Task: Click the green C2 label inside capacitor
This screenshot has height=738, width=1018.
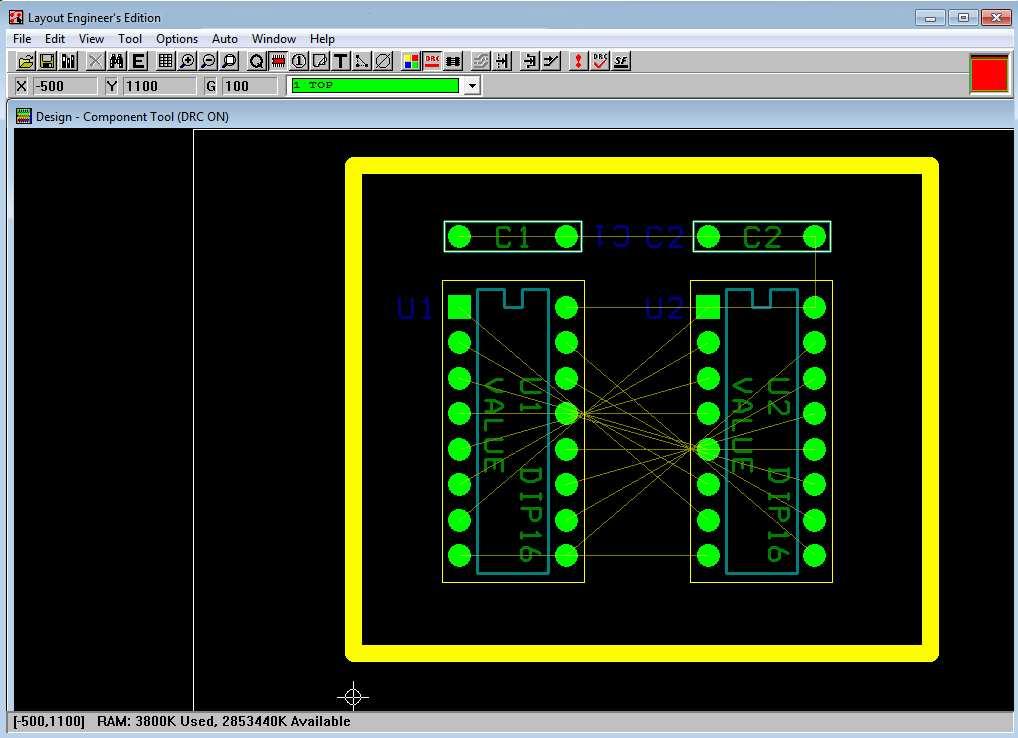Action: 762,237
